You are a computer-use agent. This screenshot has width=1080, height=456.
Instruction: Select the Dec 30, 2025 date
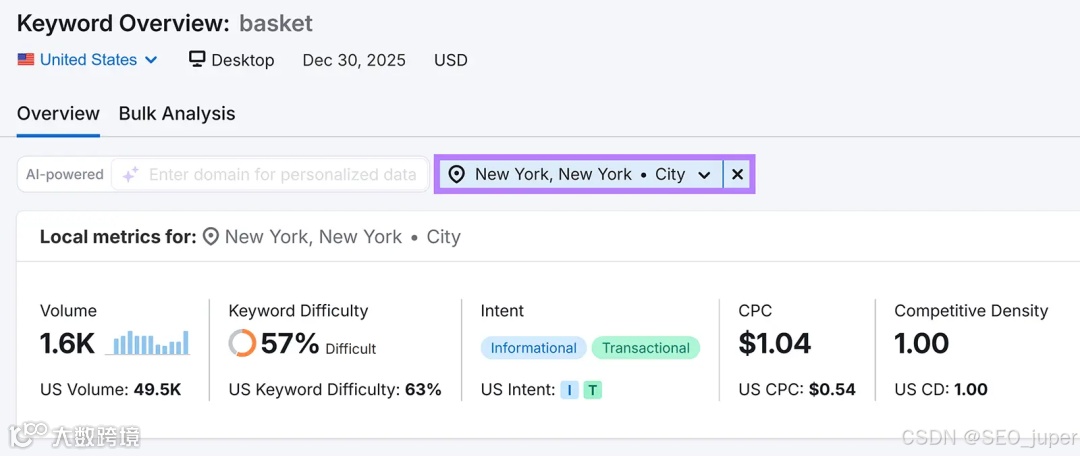pyautogui.click(x=354, y=60)
